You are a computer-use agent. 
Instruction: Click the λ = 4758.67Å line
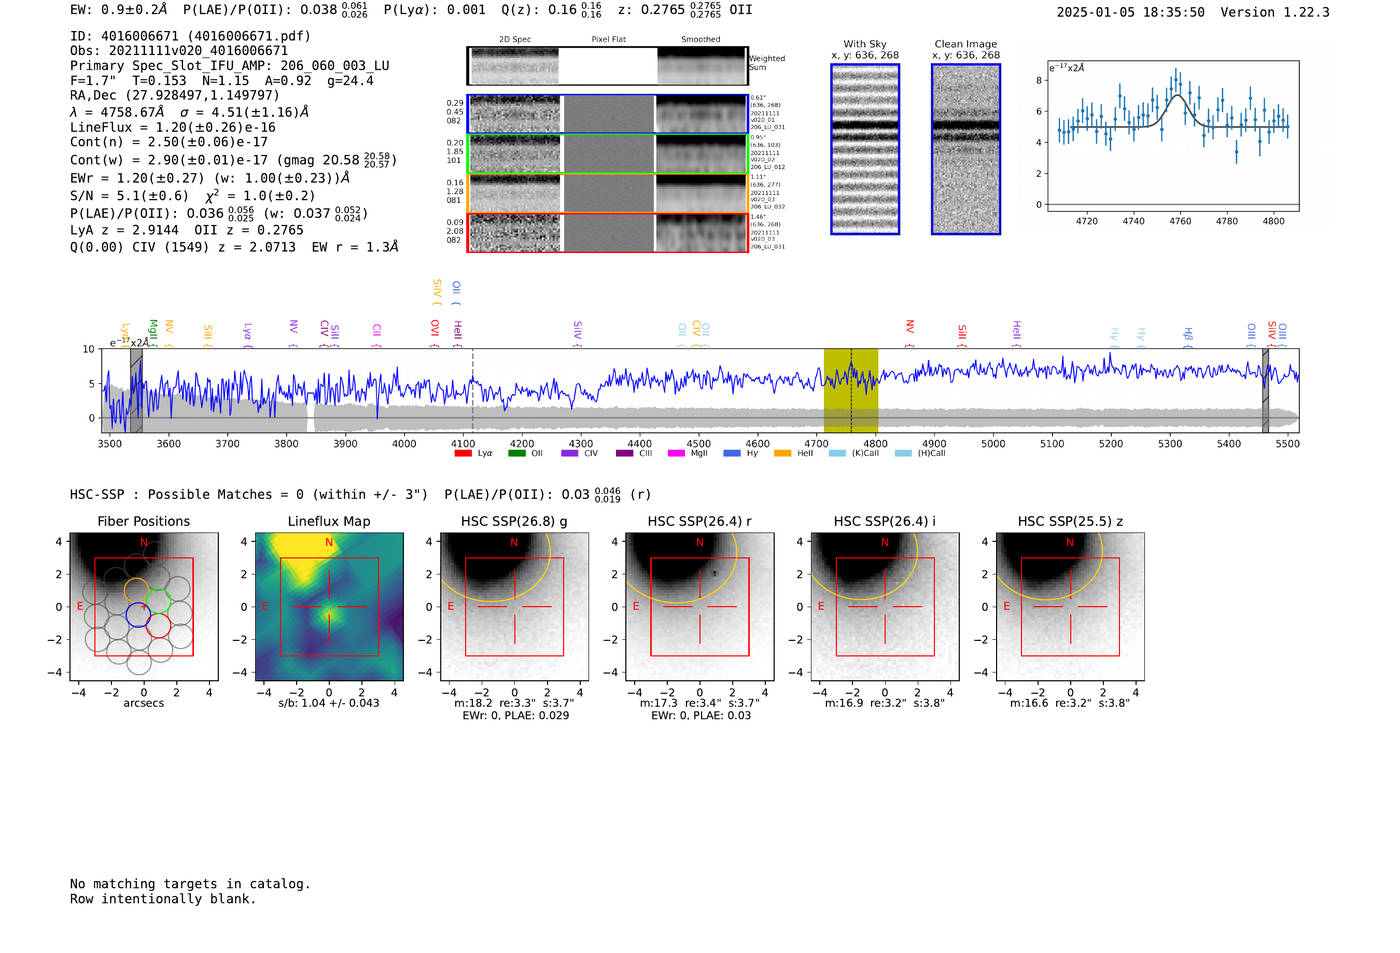tap(190, 112)
